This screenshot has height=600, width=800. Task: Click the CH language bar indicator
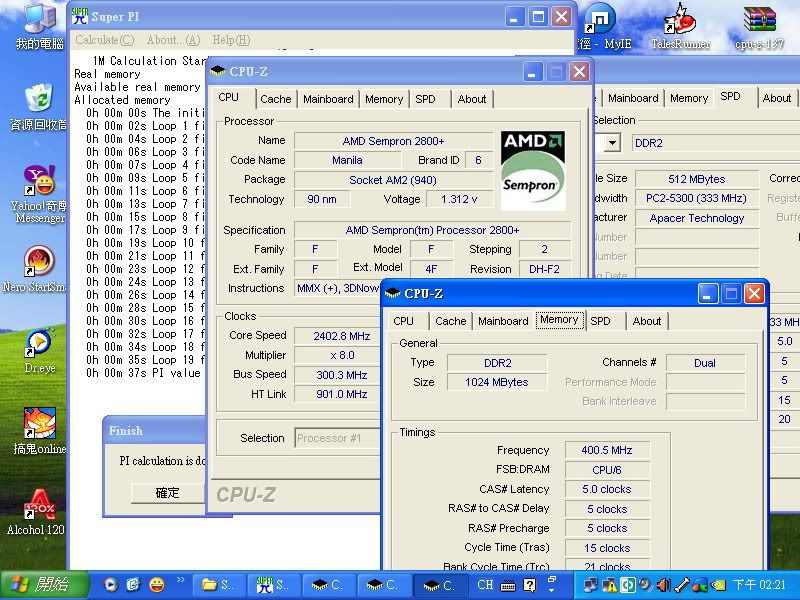click(485, 585)
